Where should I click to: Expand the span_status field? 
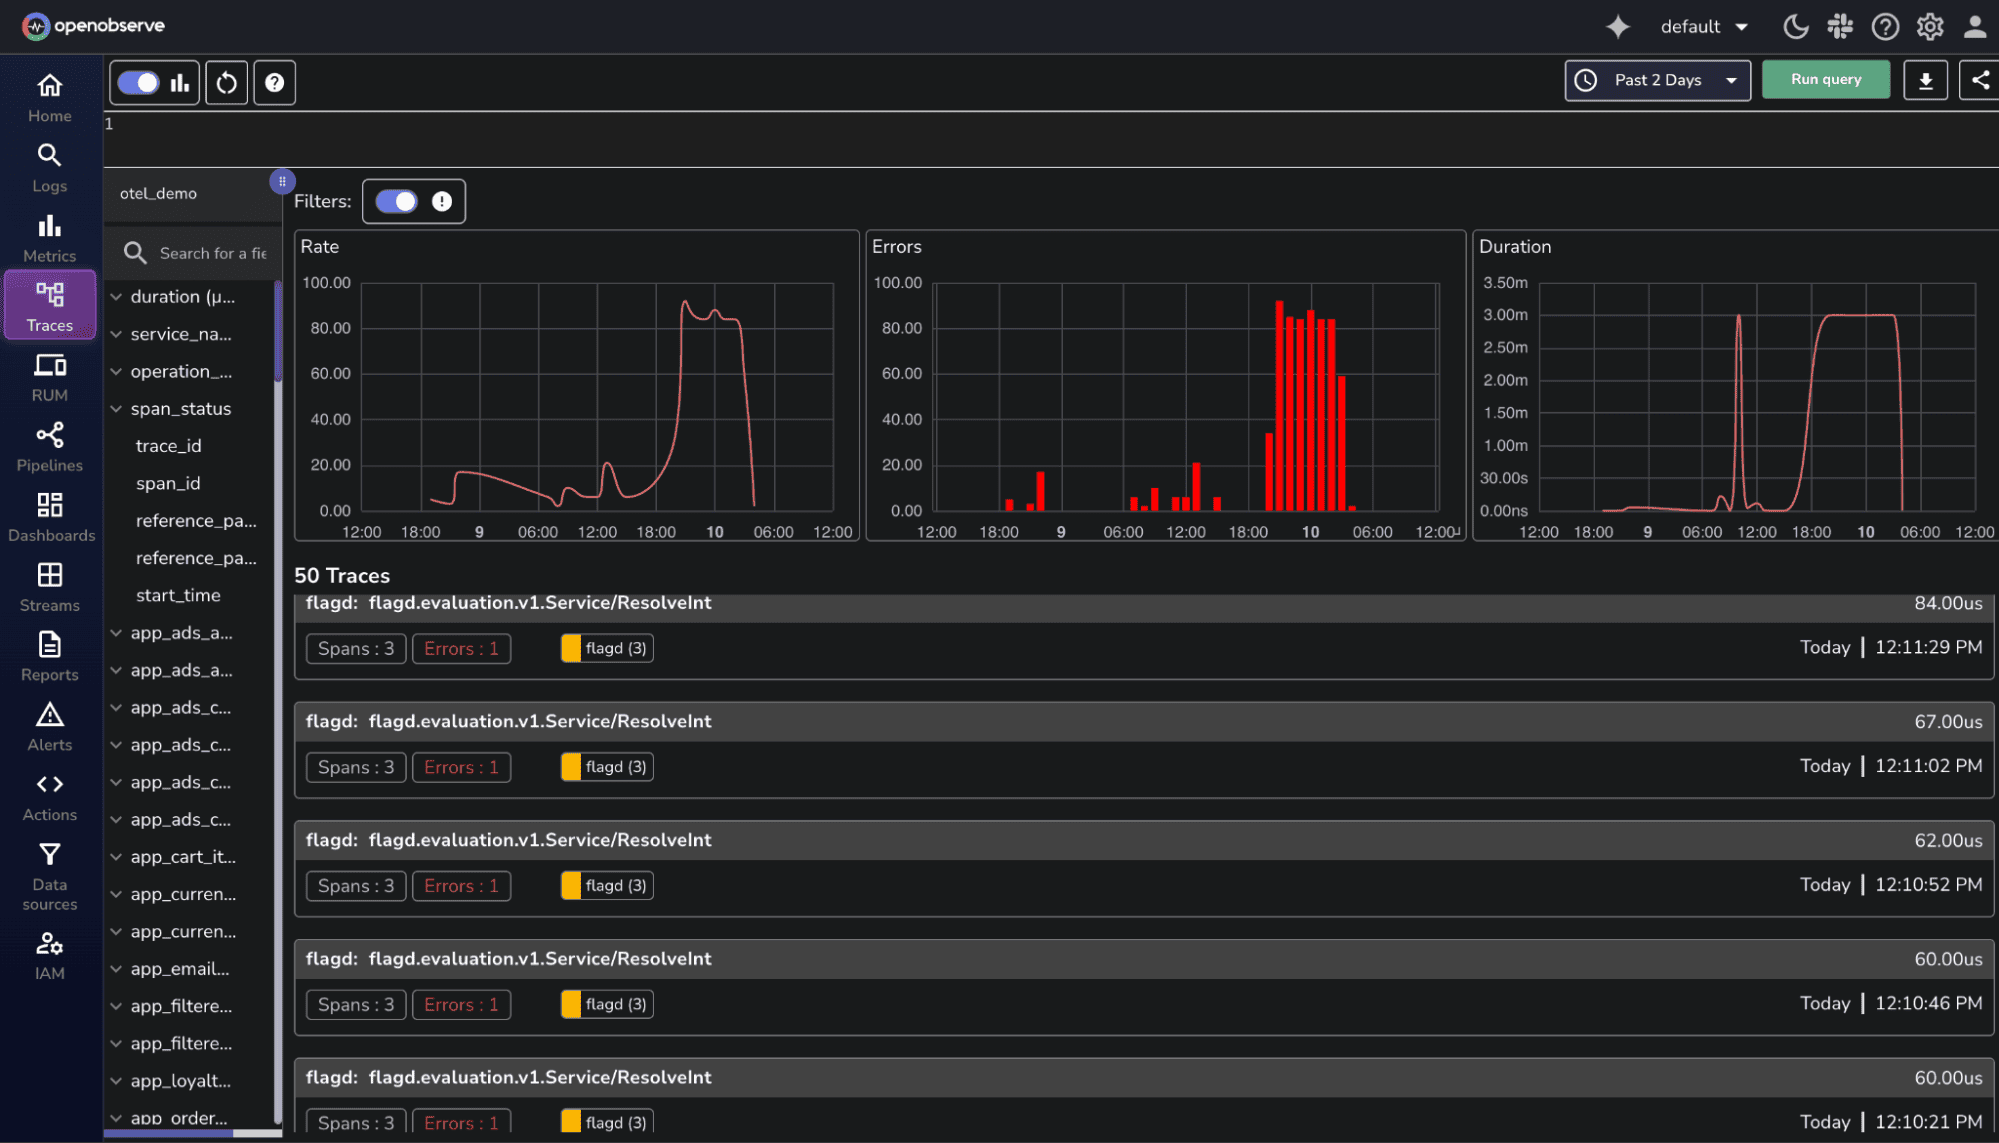click(x=117, y=409)
